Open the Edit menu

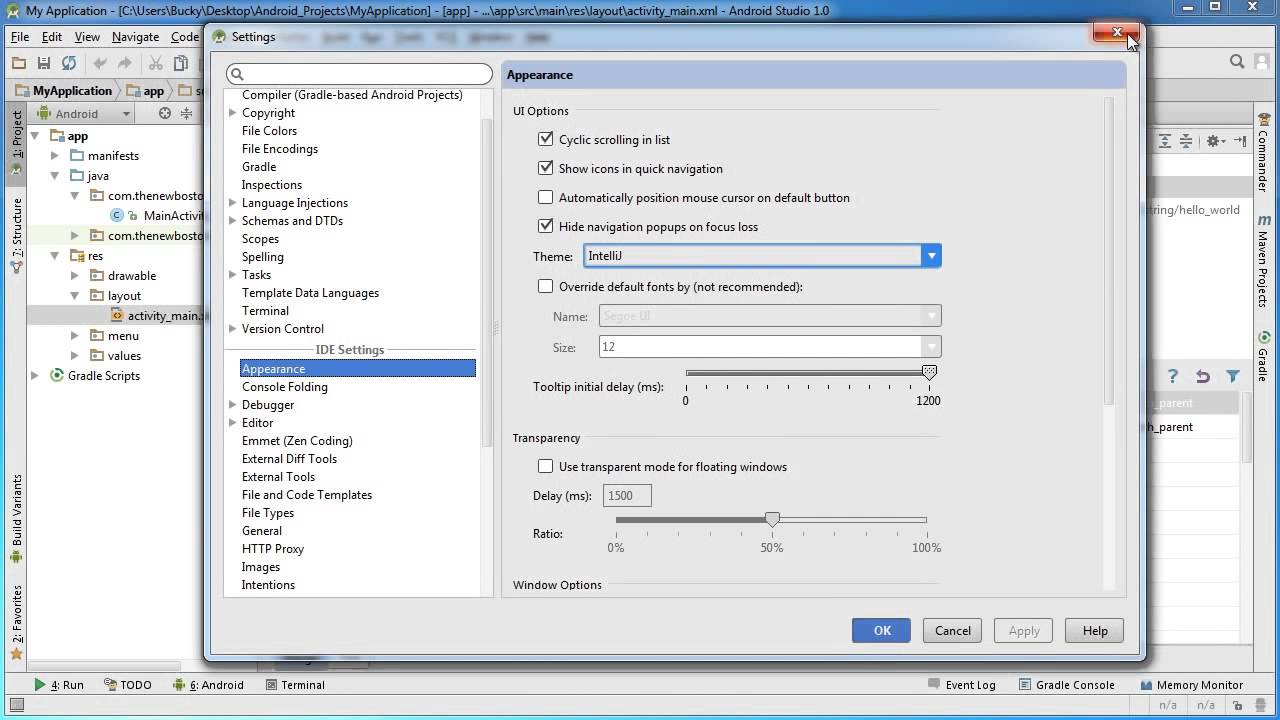coord(52,36)
